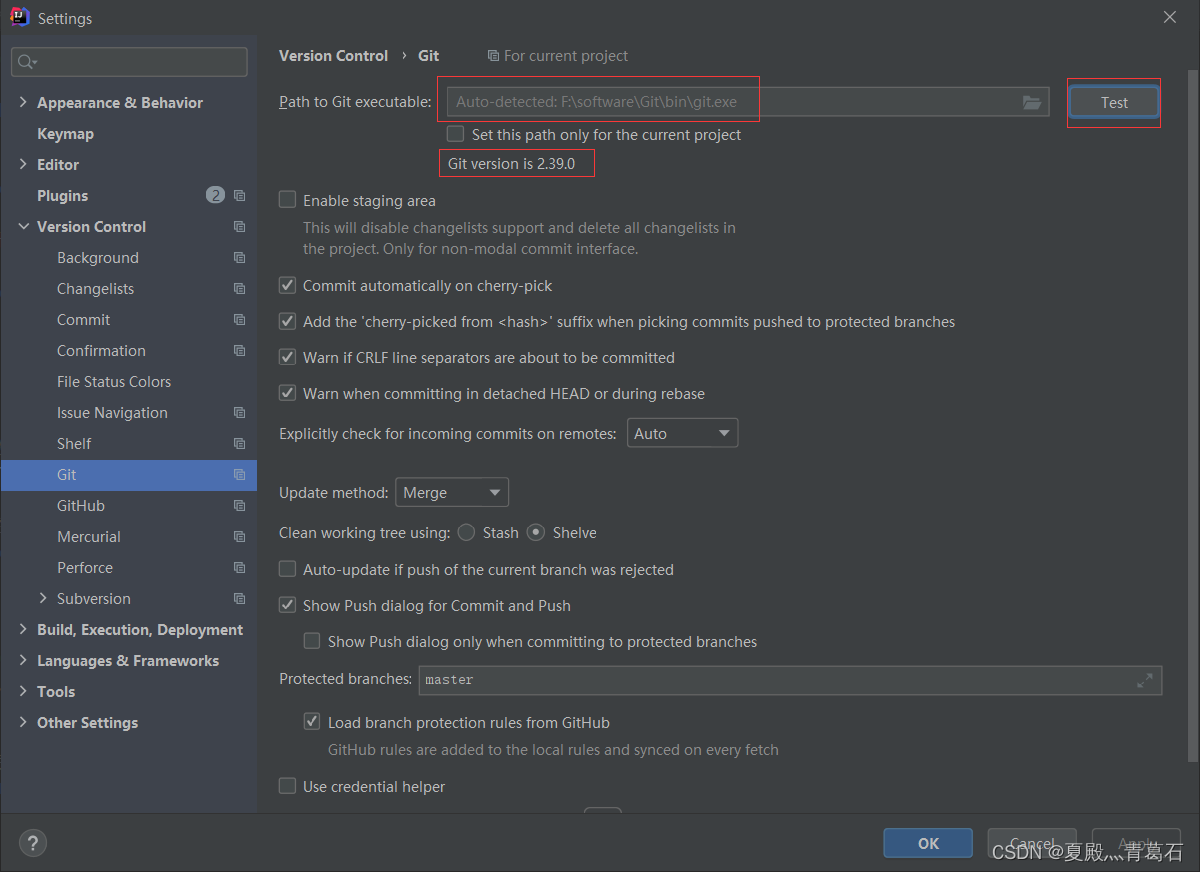Click project-level icon next to Plugins
This screenshot has width=1200, height=872.
coord(239,196)
